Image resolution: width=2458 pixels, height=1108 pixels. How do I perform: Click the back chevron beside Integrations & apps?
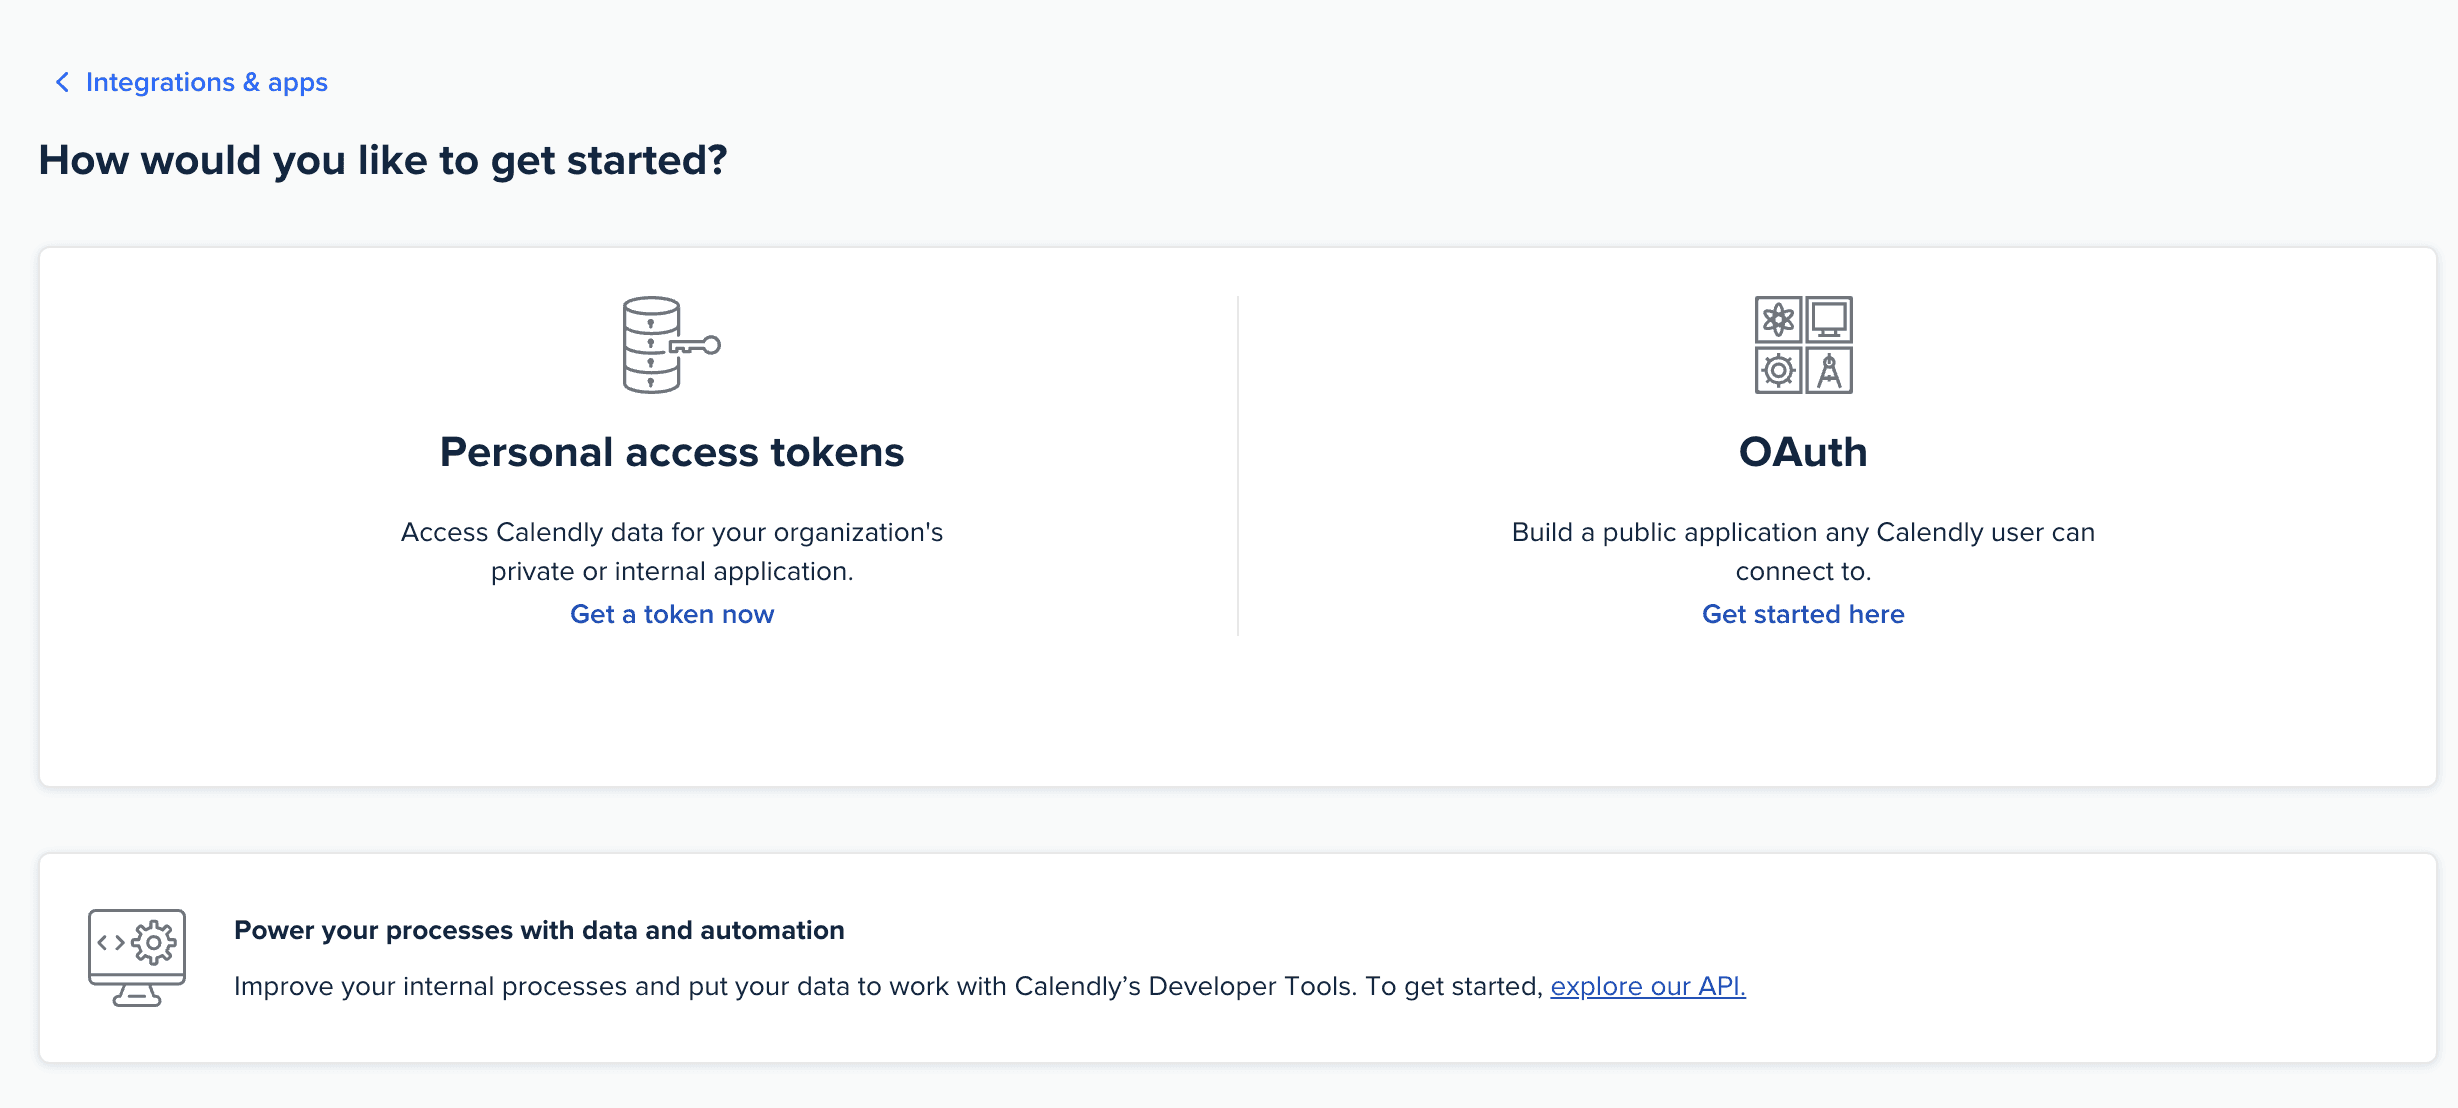tap(62, 82)
